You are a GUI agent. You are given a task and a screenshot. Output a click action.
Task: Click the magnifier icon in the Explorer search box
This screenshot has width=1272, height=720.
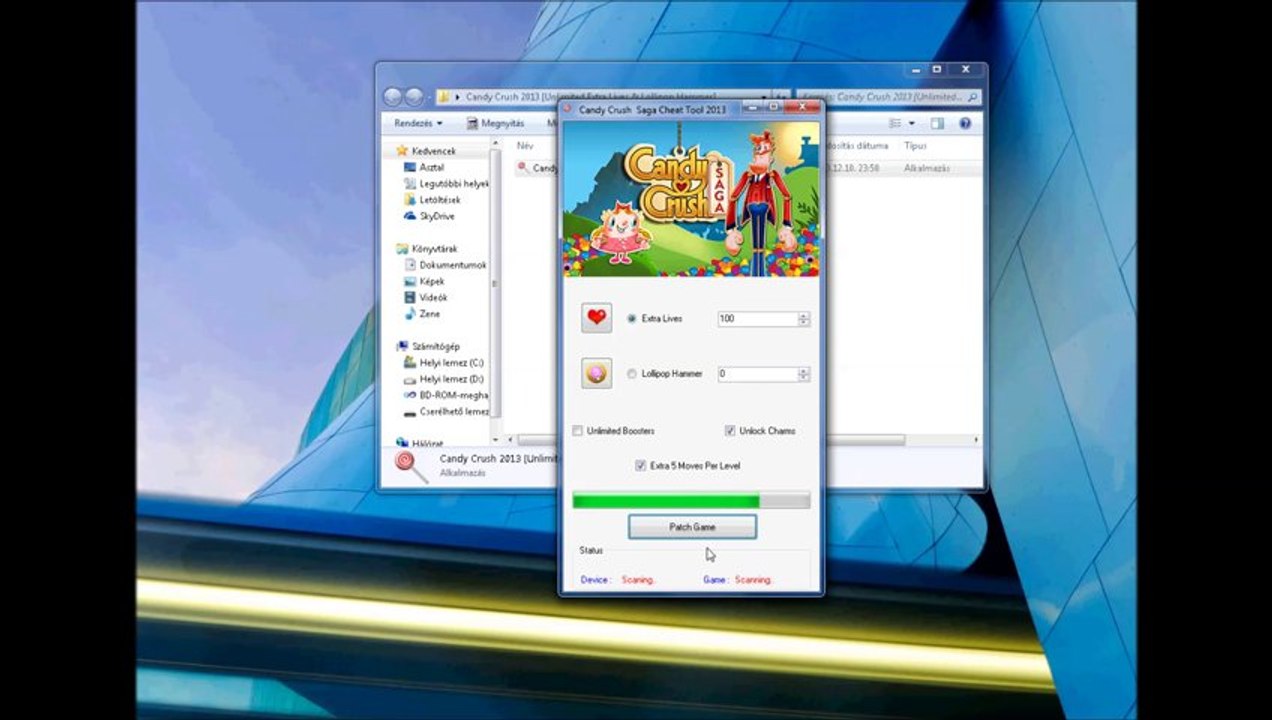(x=973, y=97)
